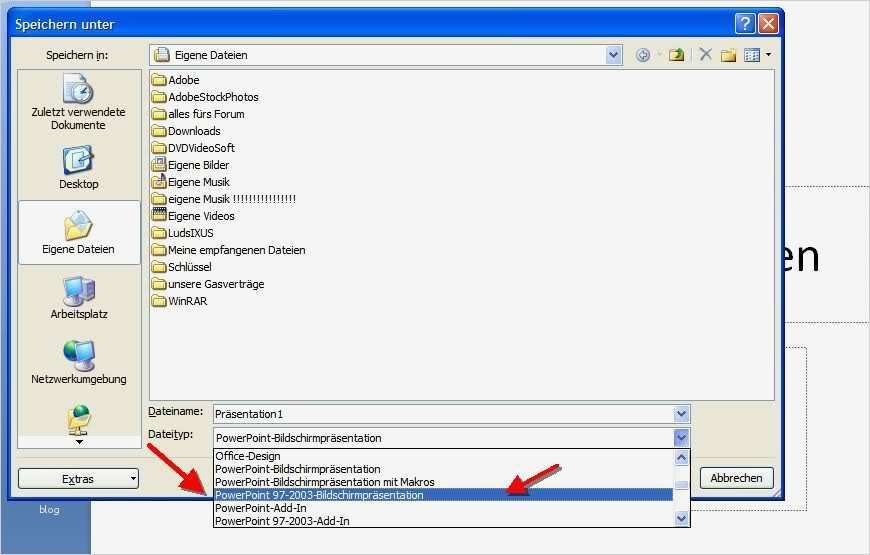
Task: Click the help question mark button
Action: [745, 24]
